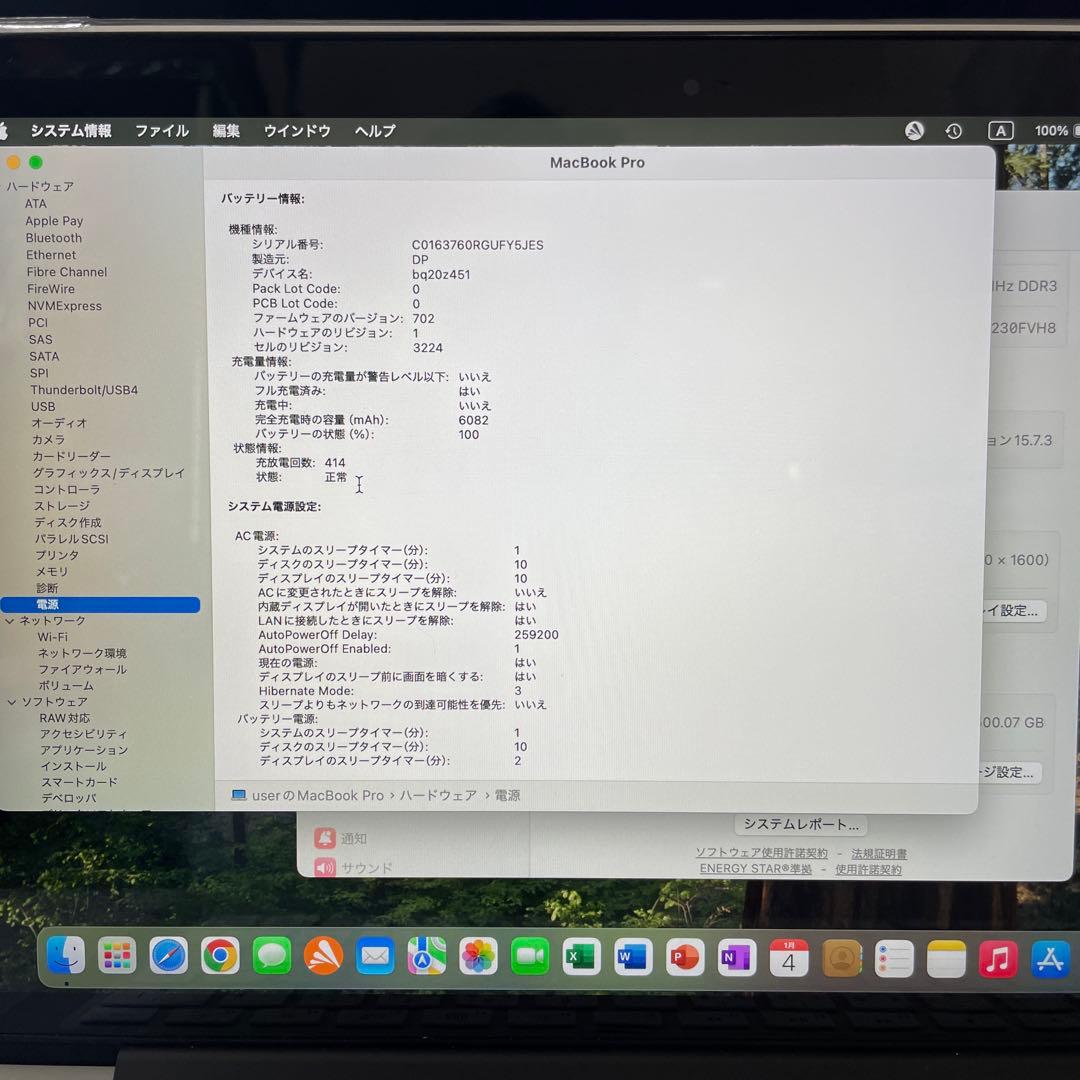Launch Microsoft Word from the Dock
Viewport: 1080px width, 1080px height.
(633, 957)
